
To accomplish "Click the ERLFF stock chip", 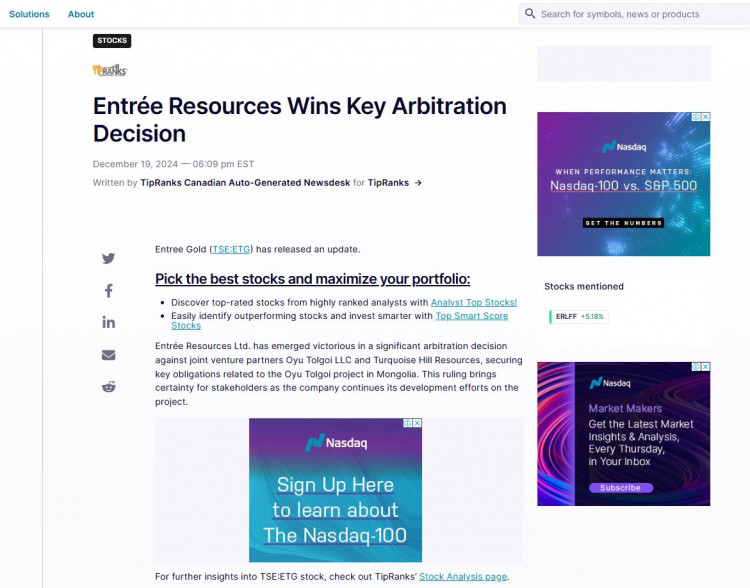I will pos(579,317).
